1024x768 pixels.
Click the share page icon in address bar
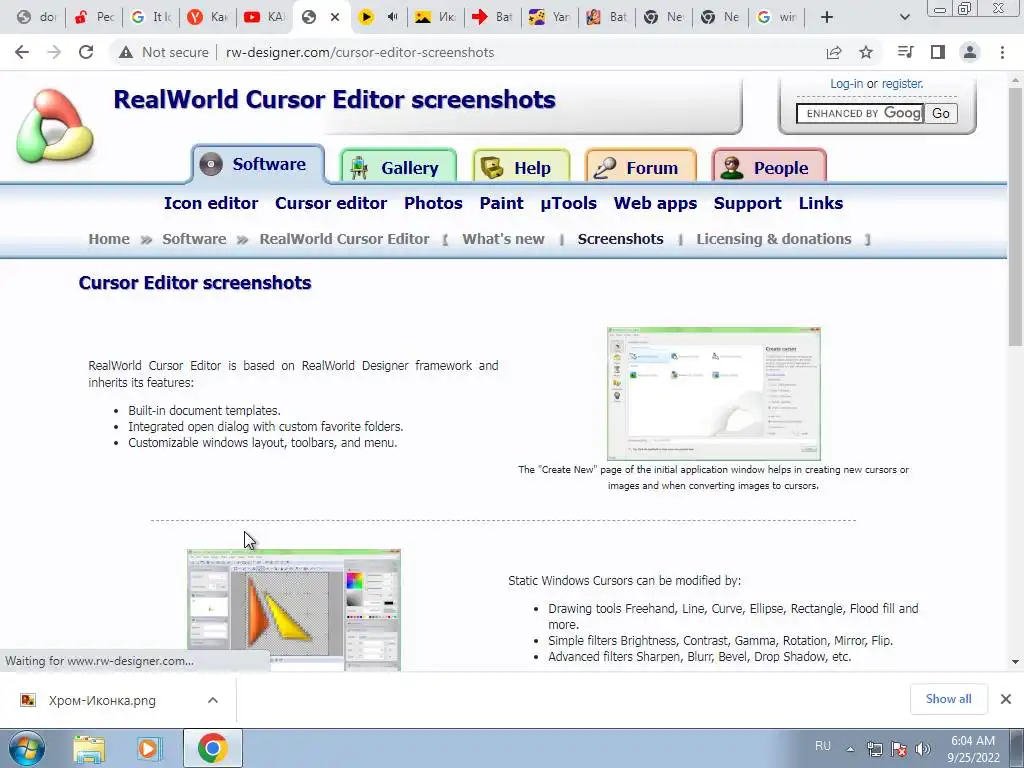tap(834, 52)
